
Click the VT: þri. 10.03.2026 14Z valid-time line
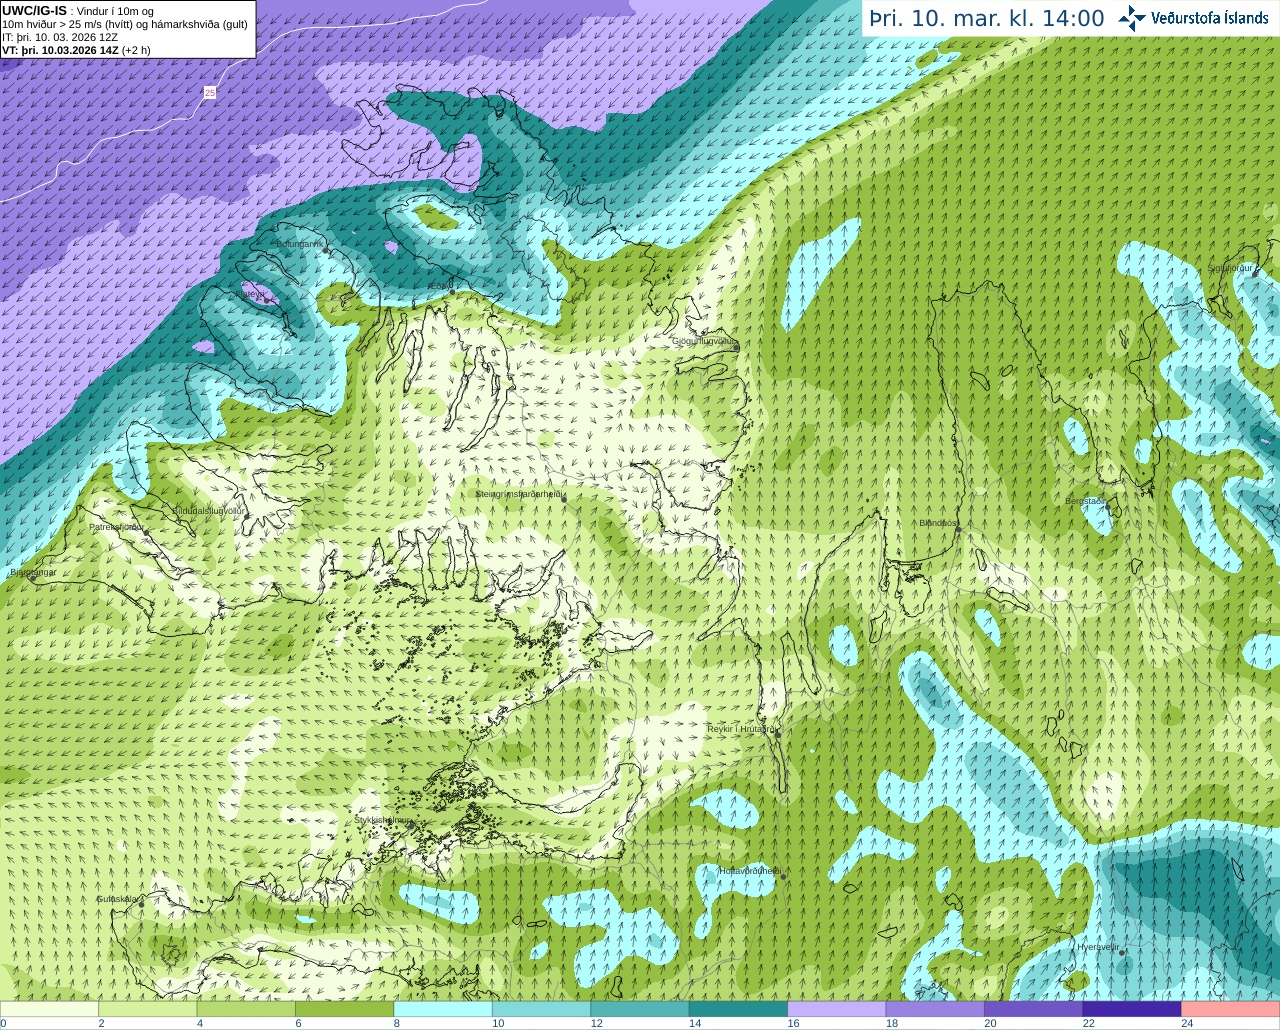(76, 50)
